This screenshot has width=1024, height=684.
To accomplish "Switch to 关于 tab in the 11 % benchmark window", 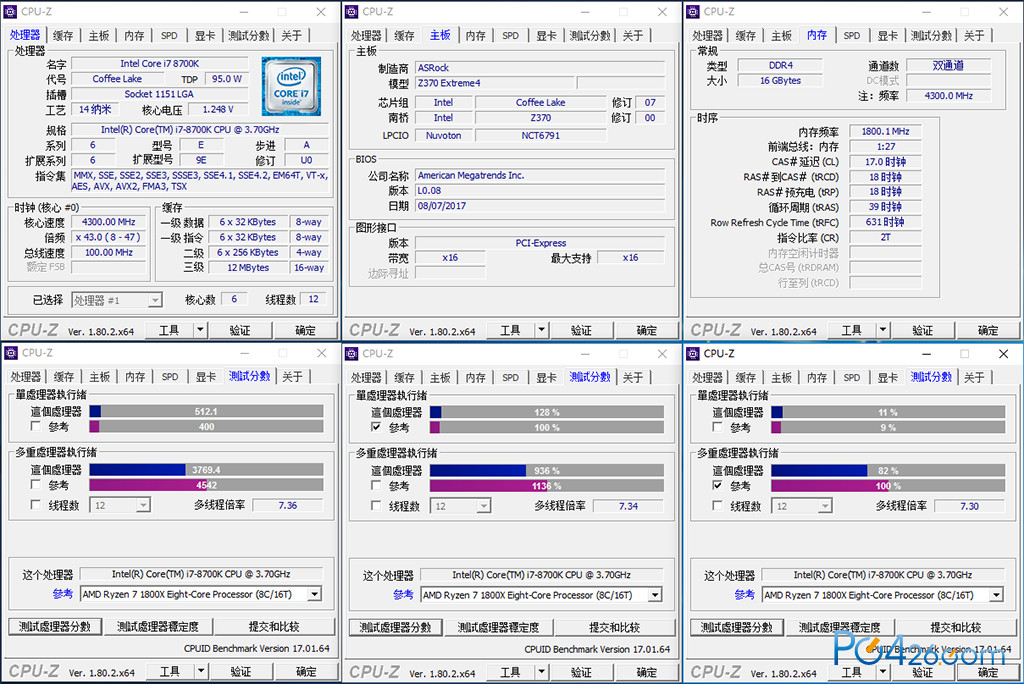I will (x=974, y=377).
